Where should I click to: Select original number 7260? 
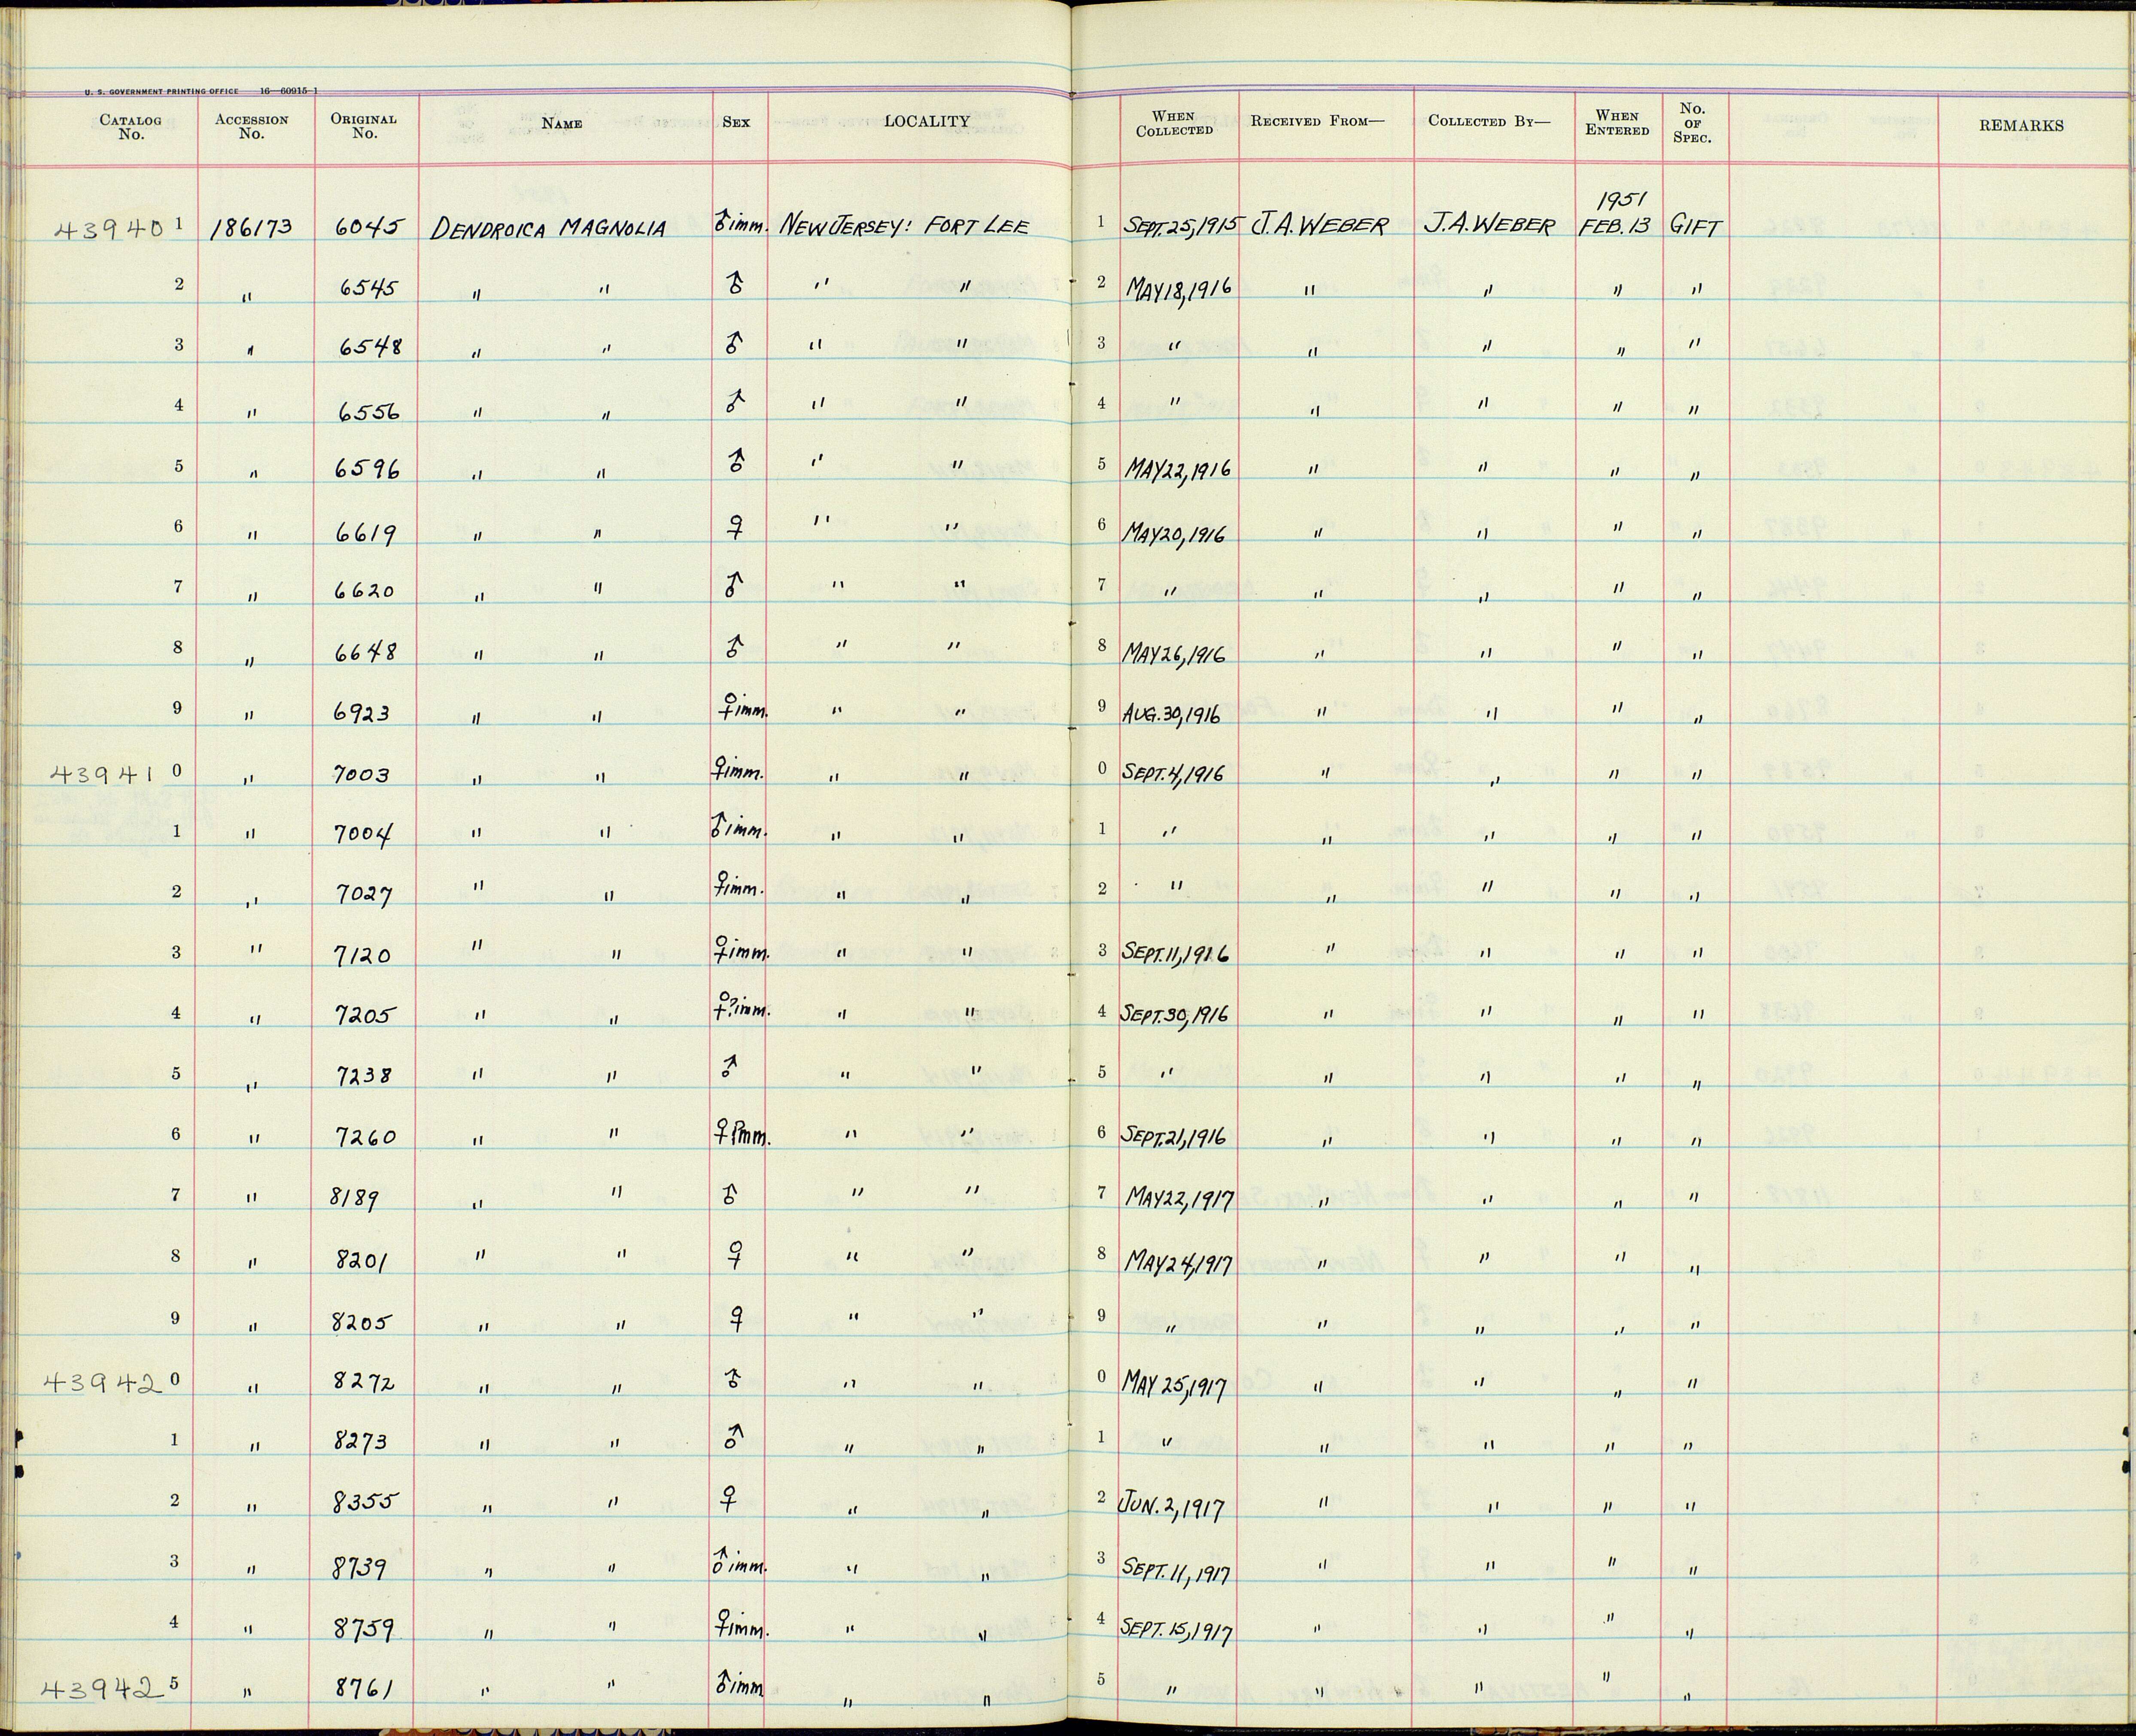[x=365, y=1138]
